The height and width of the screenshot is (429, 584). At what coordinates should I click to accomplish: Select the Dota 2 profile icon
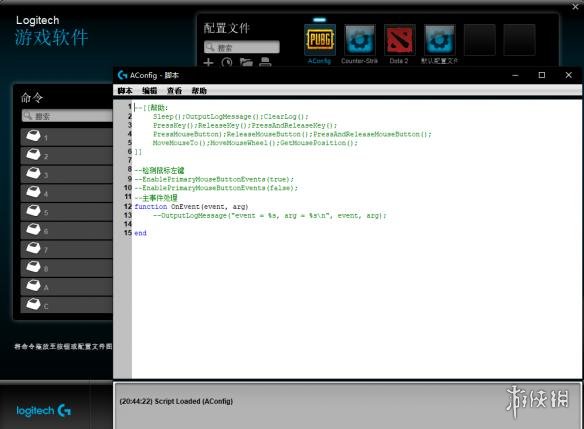pyautogui.click(x=399, y=39)
